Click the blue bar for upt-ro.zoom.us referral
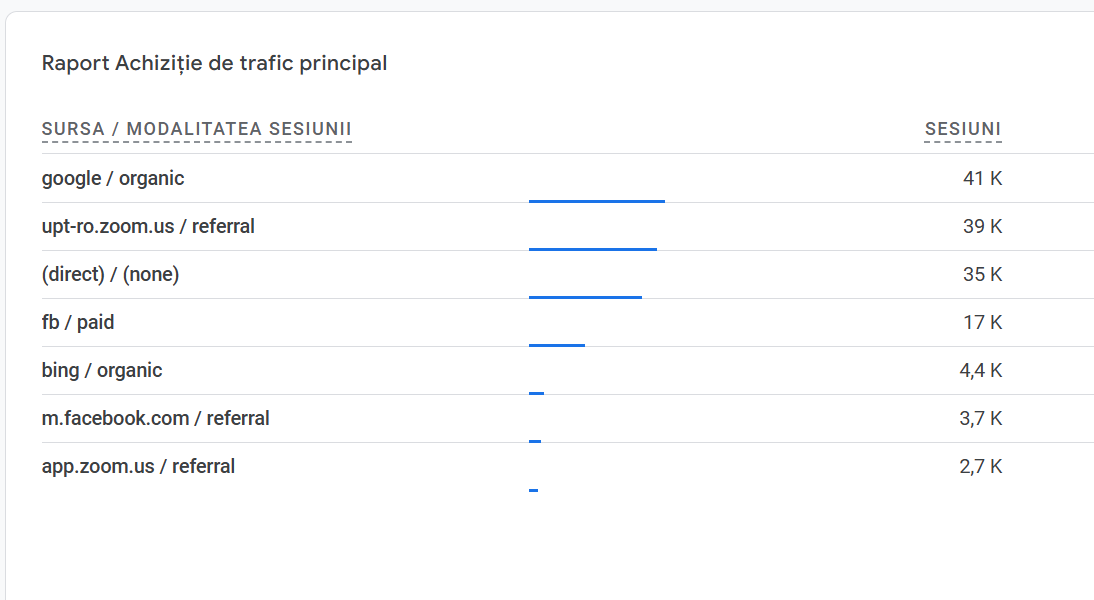The height and width of the screenshot is (600, 1094). point(592,249)
